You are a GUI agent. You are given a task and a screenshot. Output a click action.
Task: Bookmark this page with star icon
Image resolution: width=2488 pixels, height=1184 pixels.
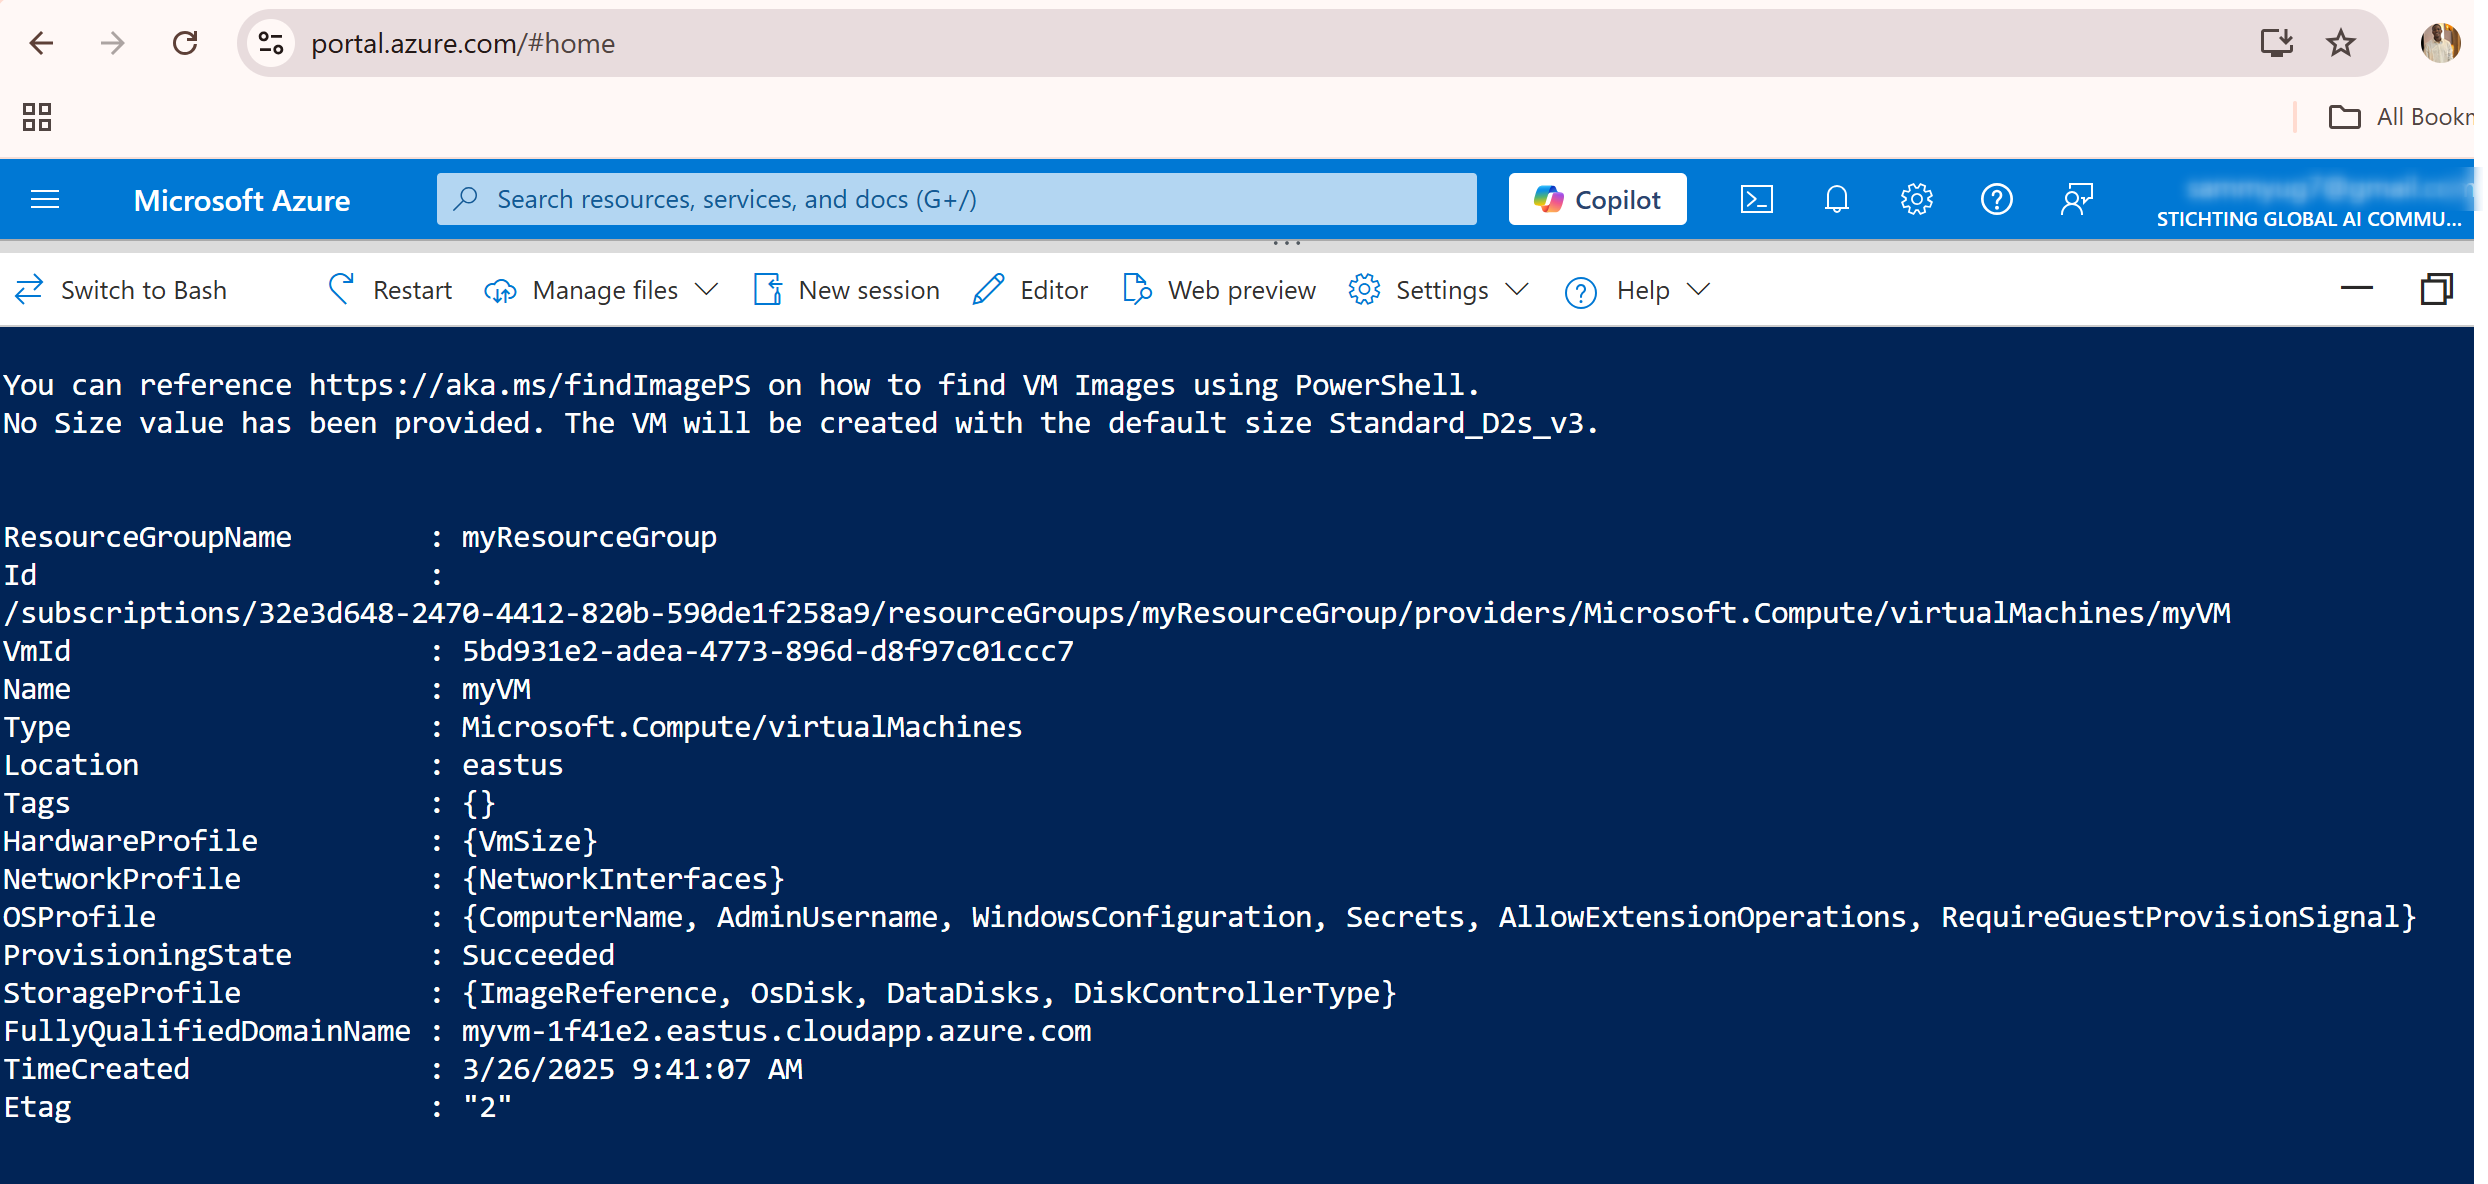2341,43
